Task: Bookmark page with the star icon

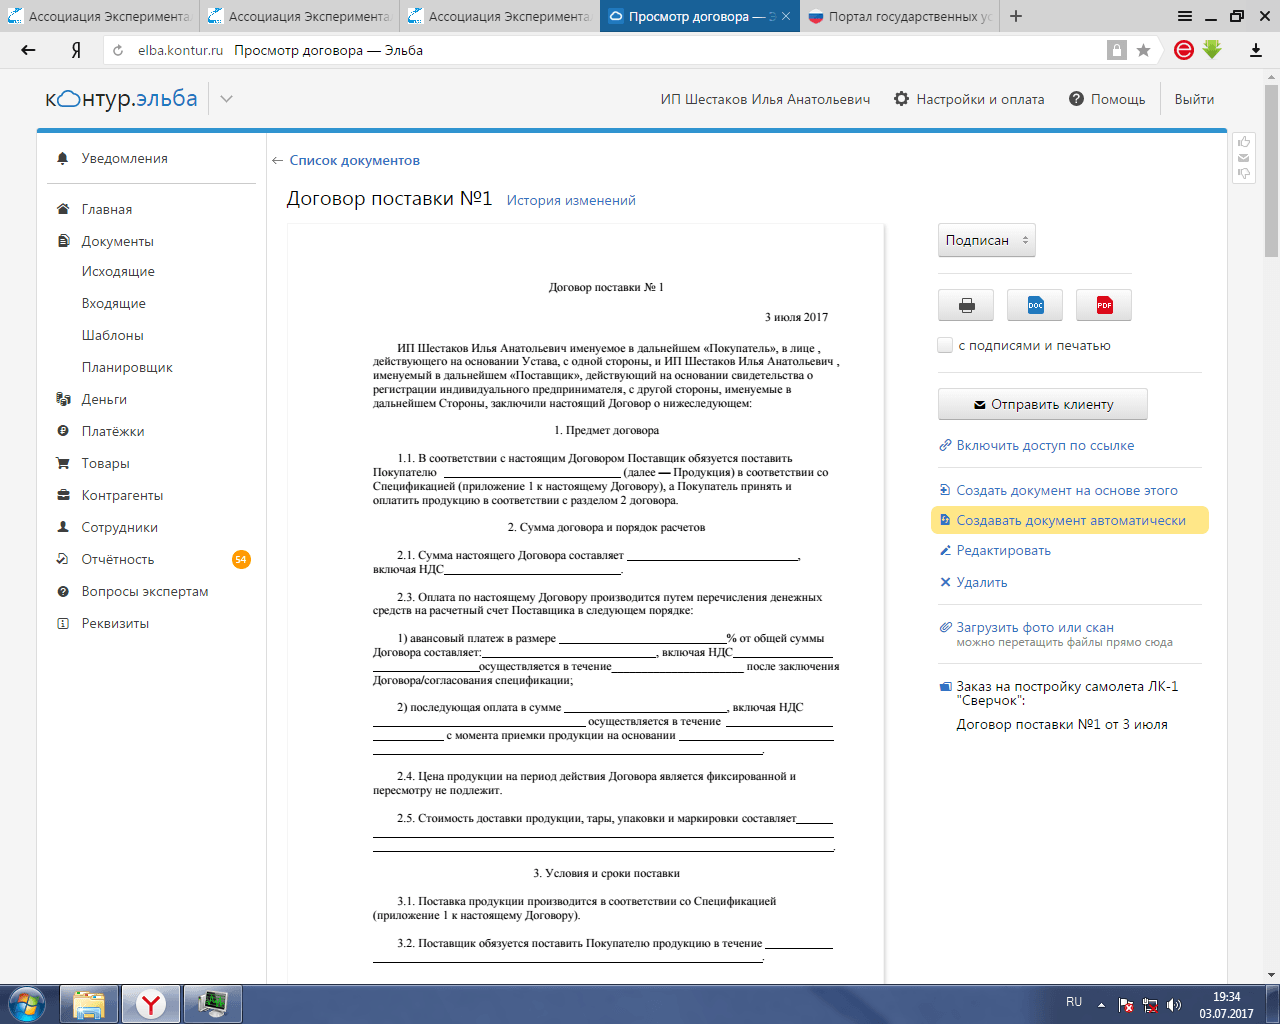Action: 1143,50
